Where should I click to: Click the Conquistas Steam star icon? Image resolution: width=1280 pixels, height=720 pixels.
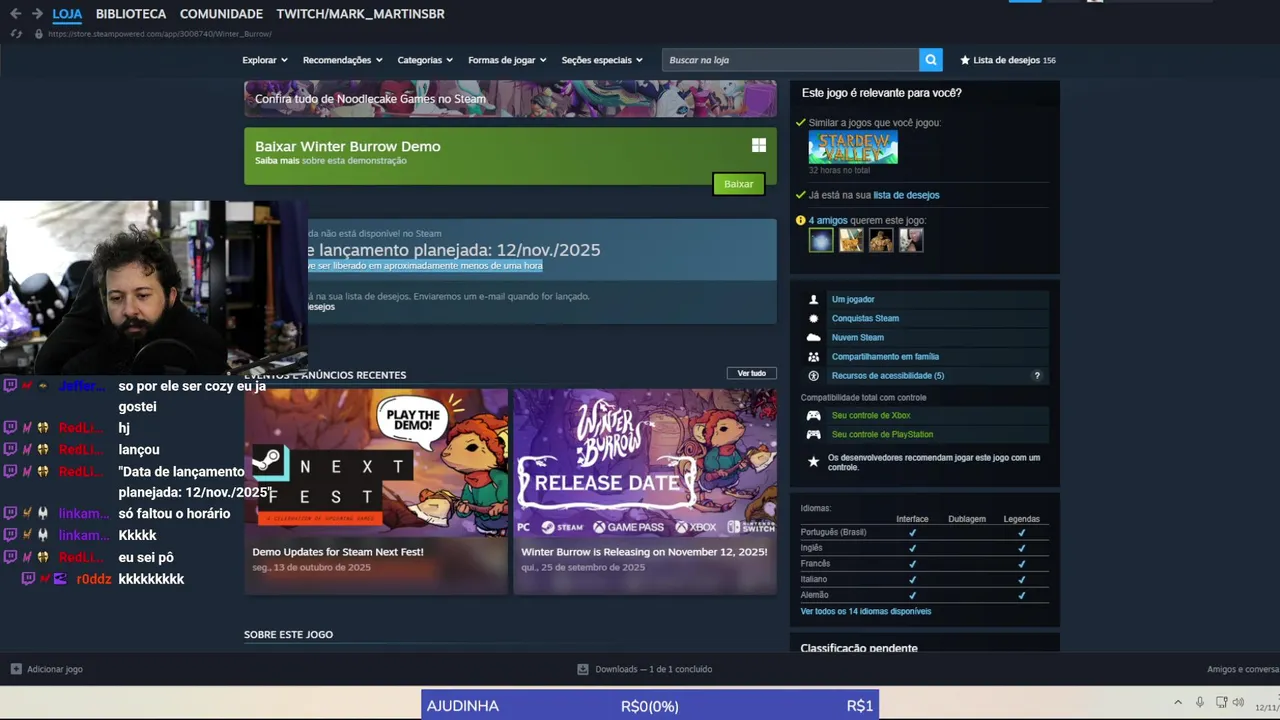pyautogui.click(x=813, y=318)
